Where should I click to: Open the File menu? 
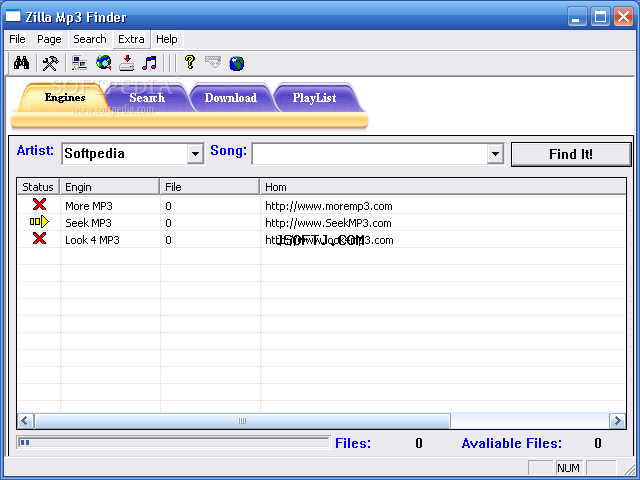(17, 39)
